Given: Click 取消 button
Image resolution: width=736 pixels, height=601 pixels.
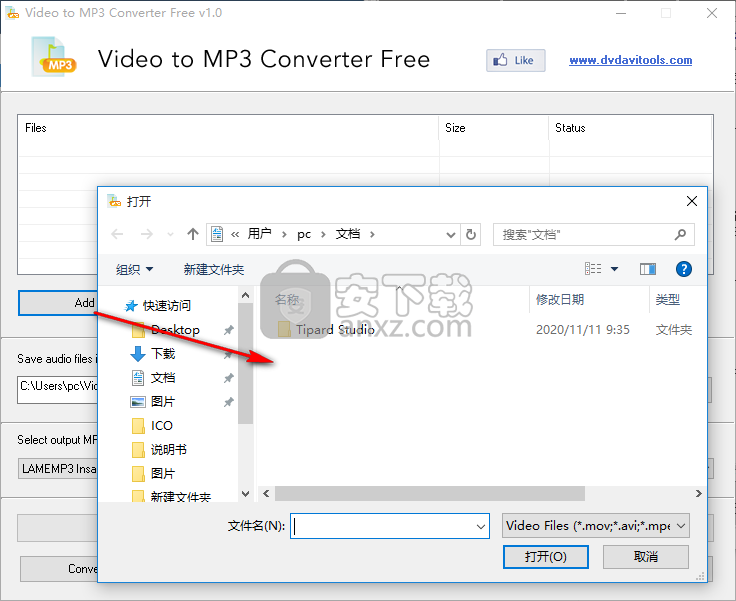Looking at the screenshot, I should (646, 557).
